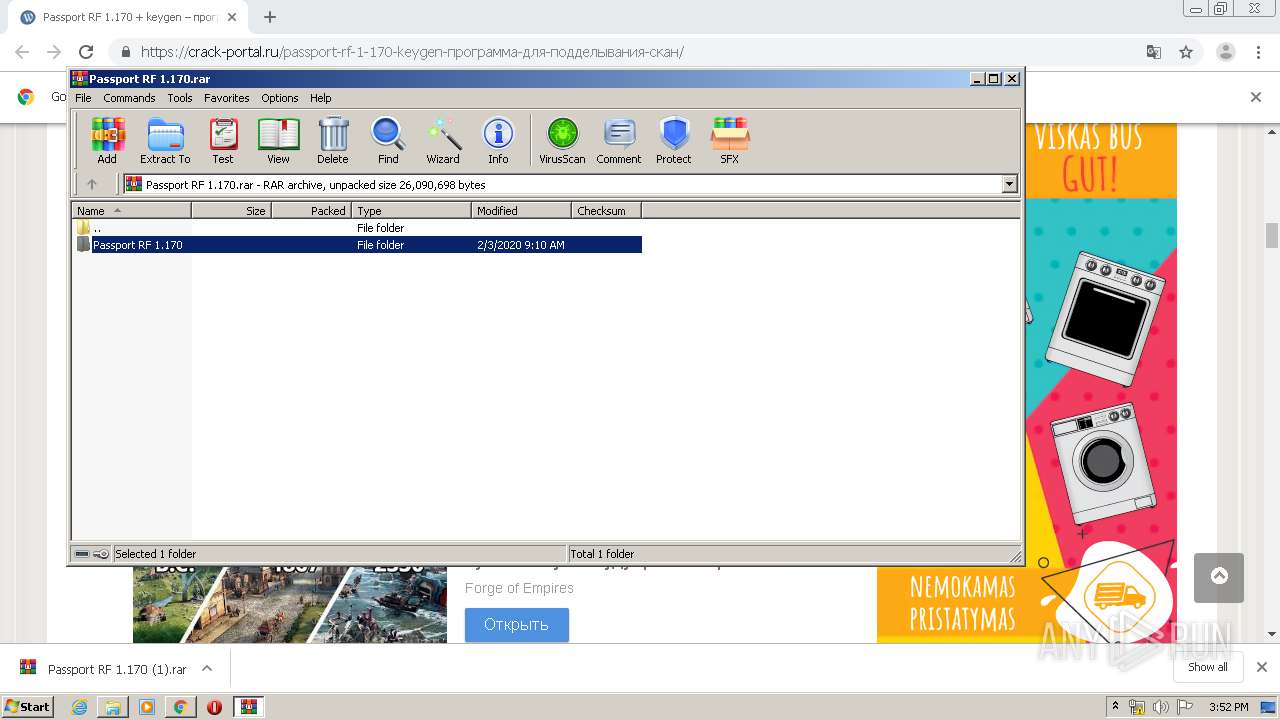Click the system tray volume icon
The height and width of the screenshot is (720, 1280).
point(1161,707)
